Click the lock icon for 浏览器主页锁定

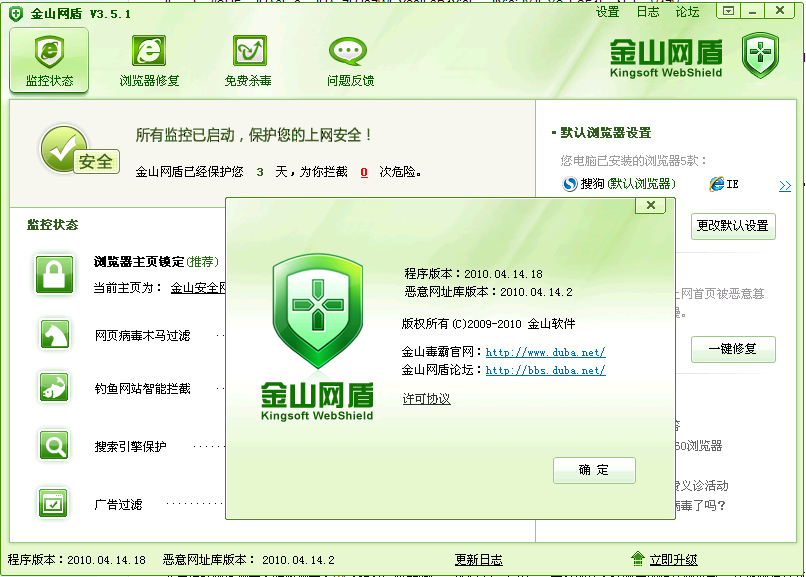pos(54,274)
